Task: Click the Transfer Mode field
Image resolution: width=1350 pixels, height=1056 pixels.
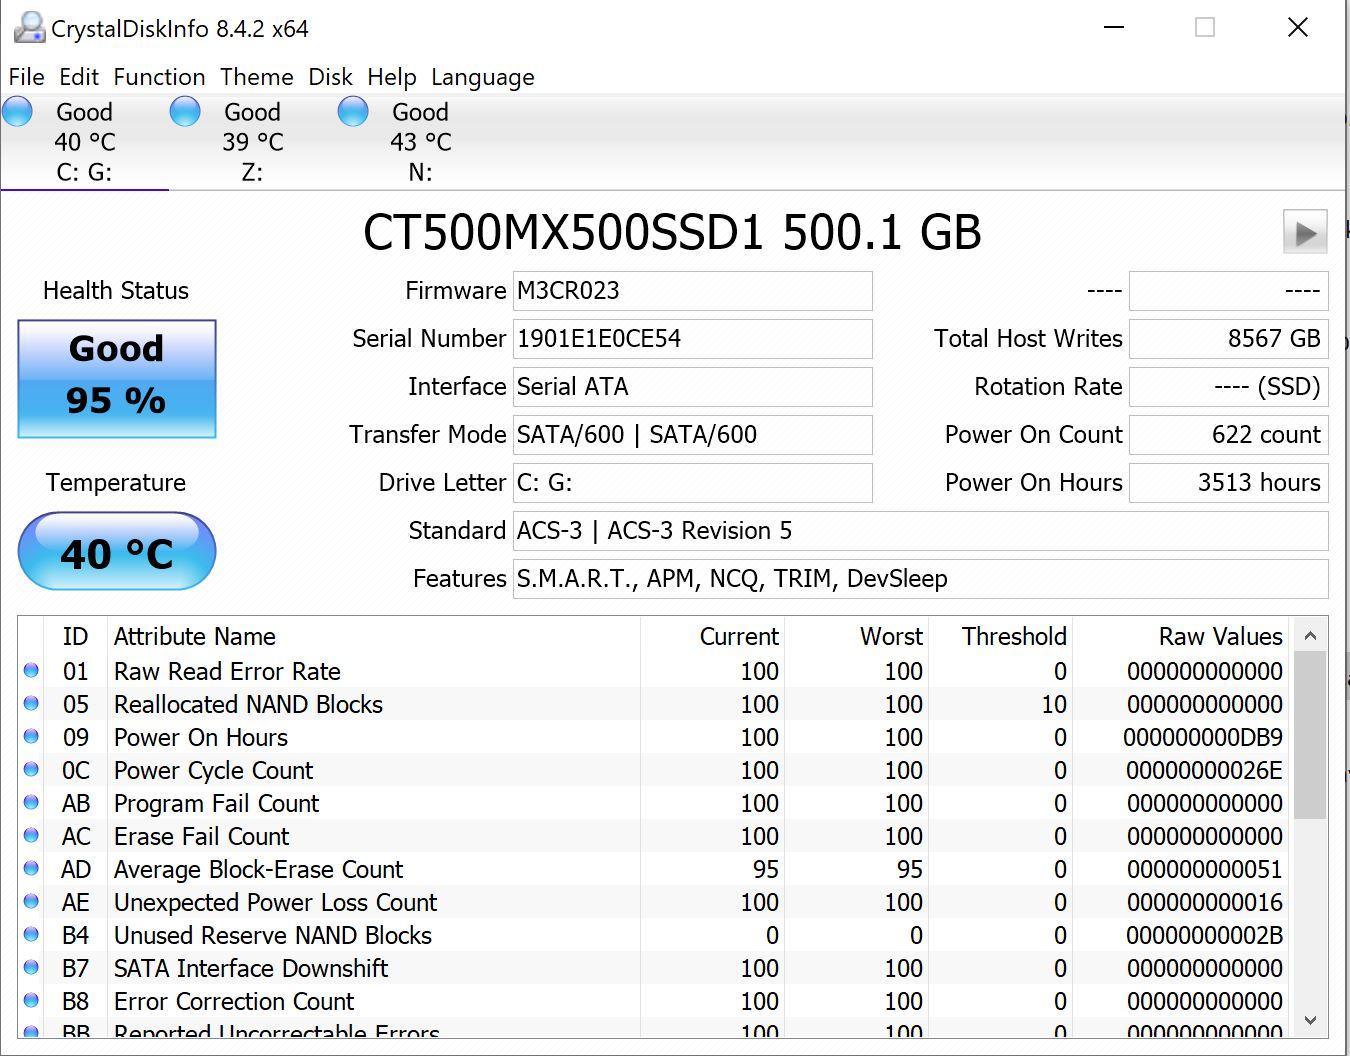Action: point(692,435)
